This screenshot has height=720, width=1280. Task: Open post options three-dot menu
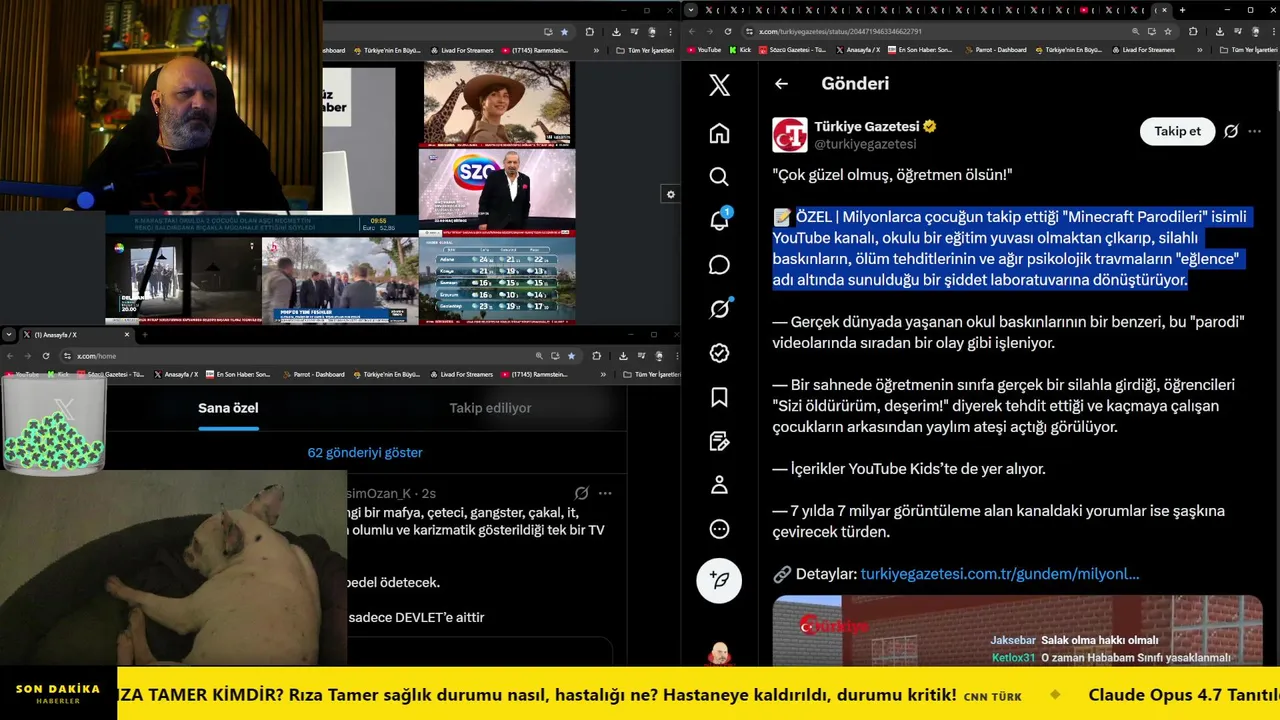(1255, 131)
